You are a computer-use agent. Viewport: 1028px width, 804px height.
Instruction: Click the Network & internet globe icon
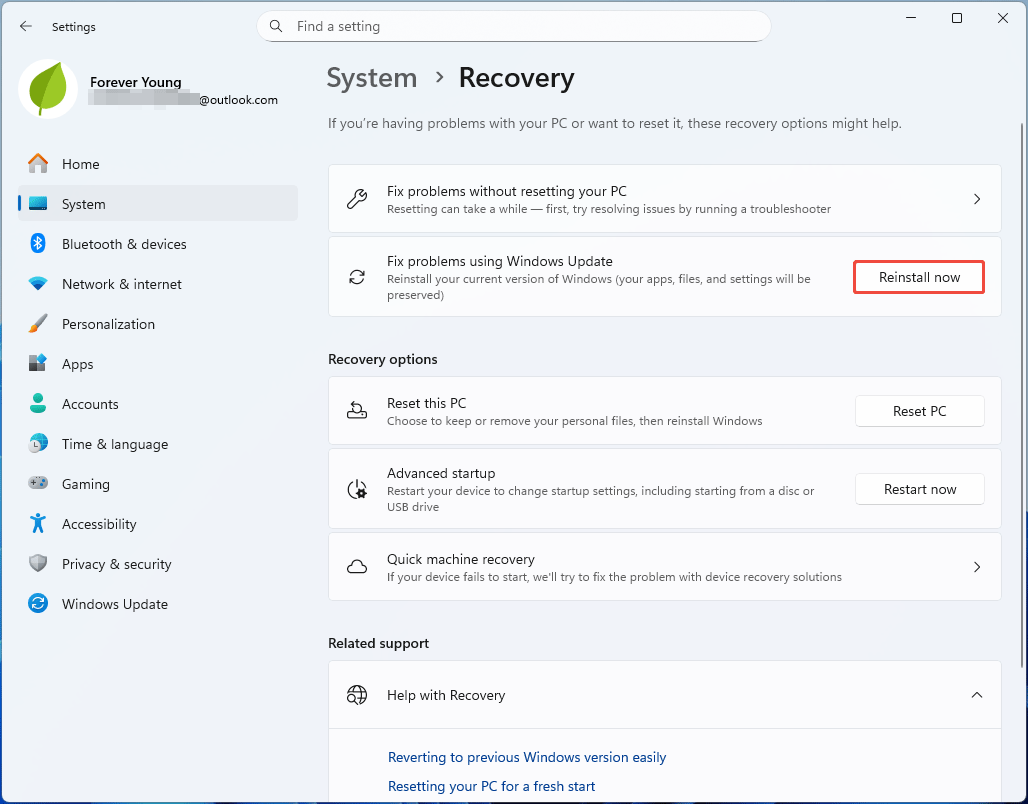click(x=38, y=284)
